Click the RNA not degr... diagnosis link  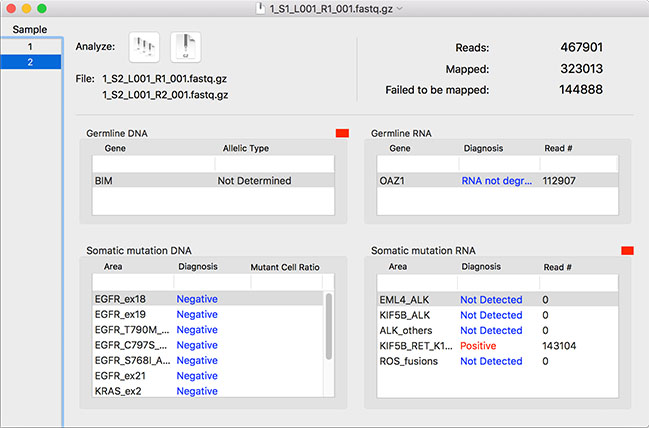tap(497, 180)
